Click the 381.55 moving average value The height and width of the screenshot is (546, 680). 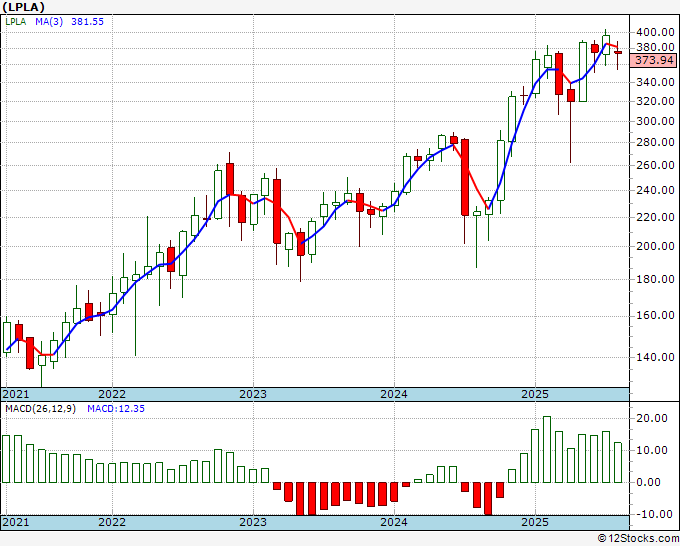coord(88,21)
